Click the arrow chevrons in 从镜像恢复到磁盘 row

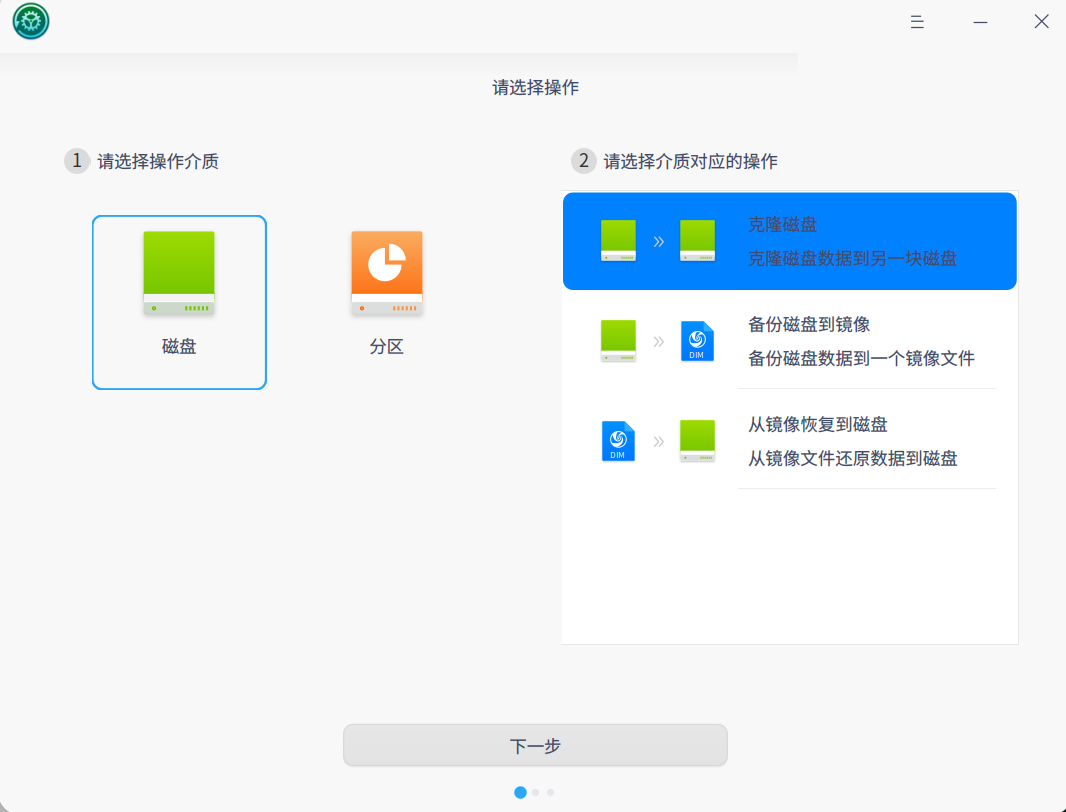click(x=658, y=441)
